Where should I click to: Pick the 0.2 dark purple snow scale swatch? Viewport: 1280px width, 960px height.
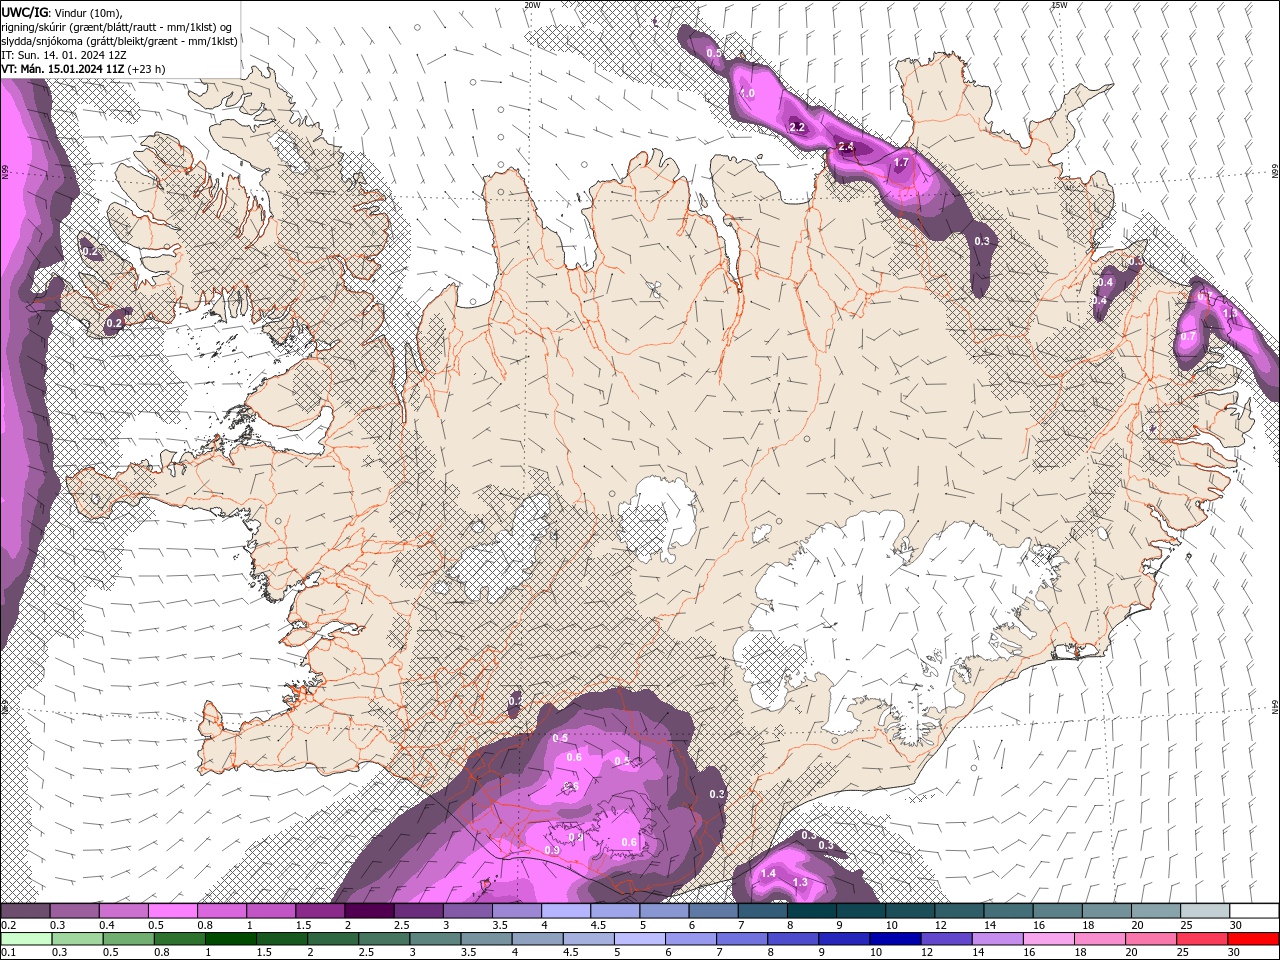[x=25, y=911]
